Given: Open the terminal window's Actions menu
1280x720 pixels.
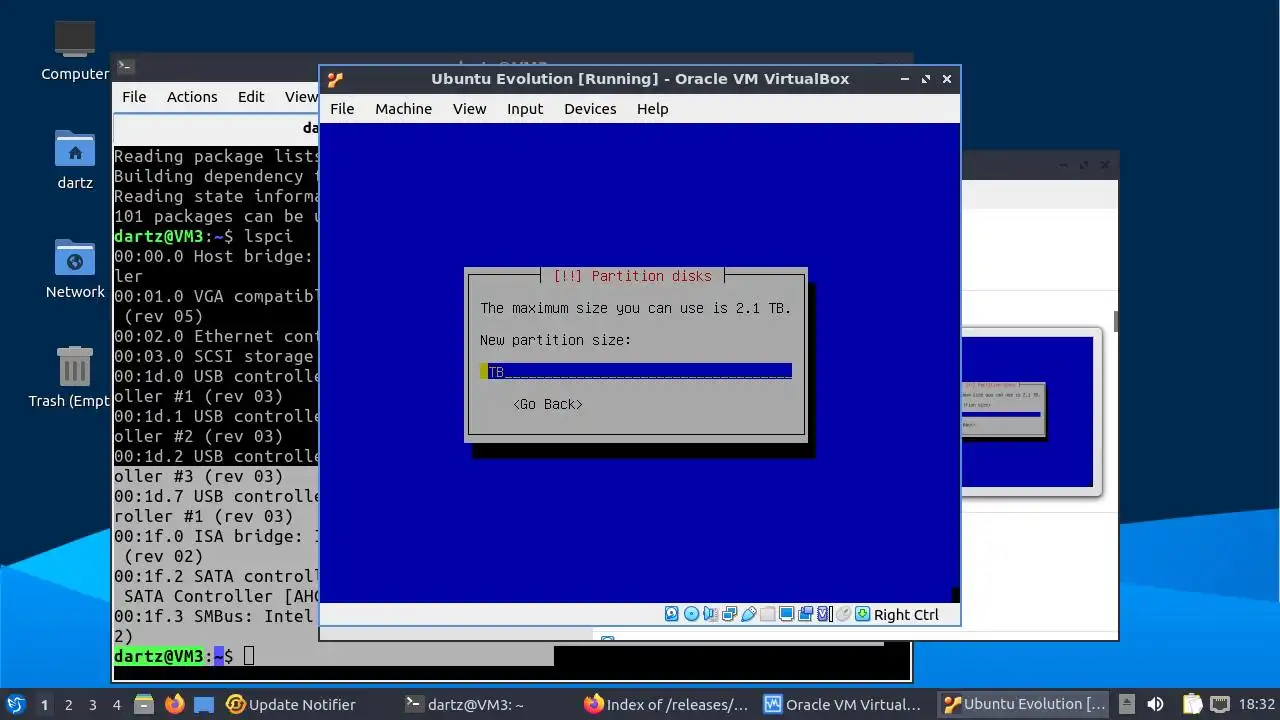Looking at the screenshot, I should tap(192, 97).
